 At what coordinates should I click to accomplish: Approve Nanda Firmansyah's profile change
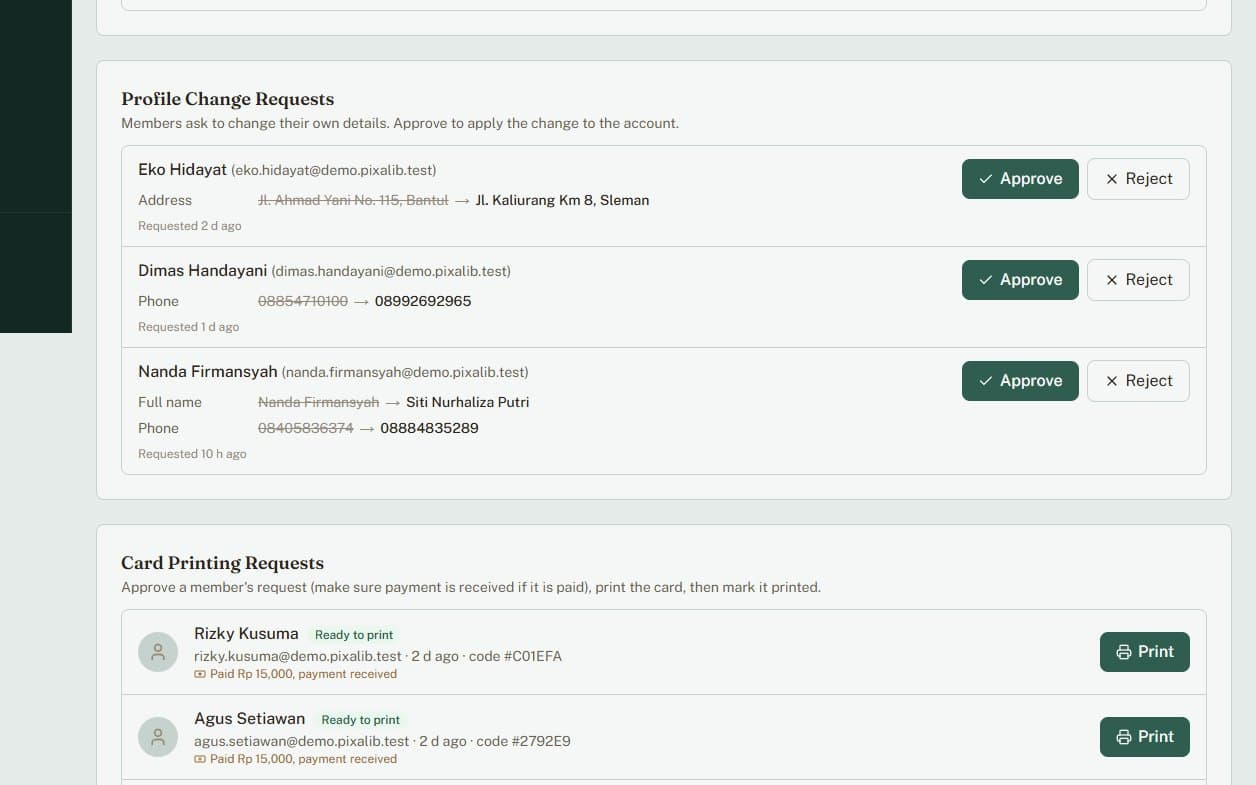1020,381
